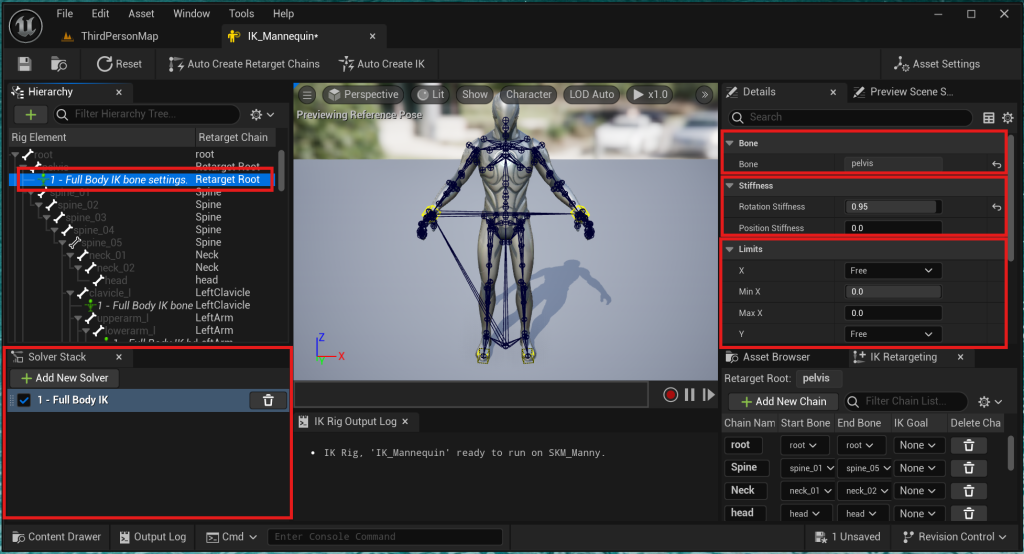Viewport: 1024px width, 554px height.
Task: Click the step forward playback button
Action: click(709, 395)
